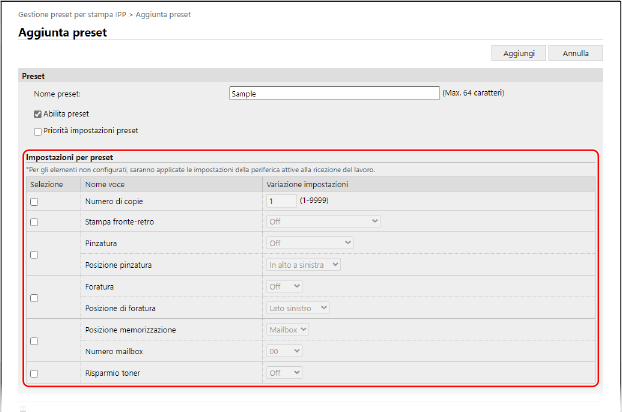Select the Posizione memorizzazione row checkbox

(x=34, y=341)
